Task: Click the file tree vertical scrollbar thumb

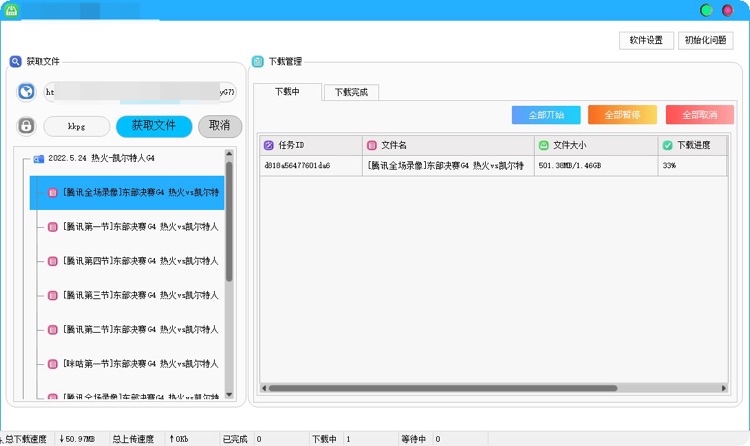Action: [x=229, y=222]
